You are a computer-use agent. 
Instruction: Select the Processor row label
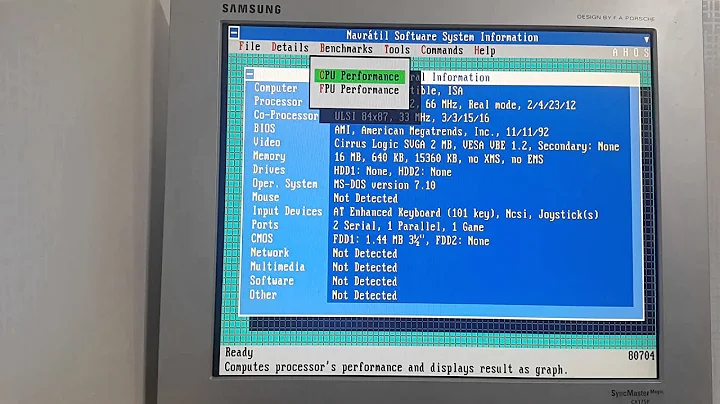(278, 101)
